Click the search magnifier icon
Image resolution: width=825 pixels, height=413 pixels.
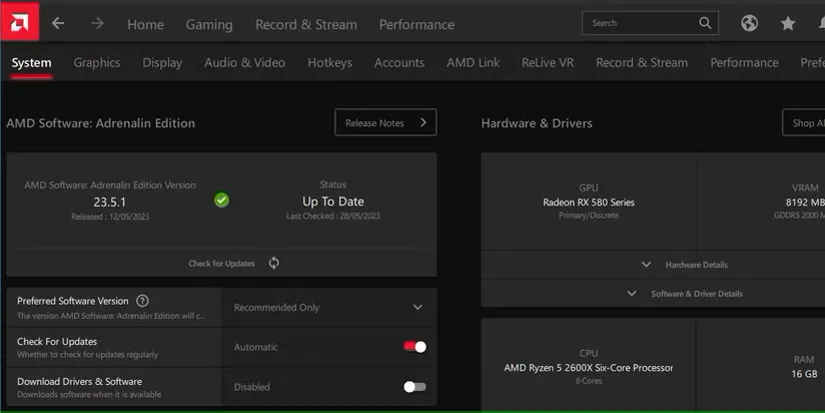pos(705,23)
